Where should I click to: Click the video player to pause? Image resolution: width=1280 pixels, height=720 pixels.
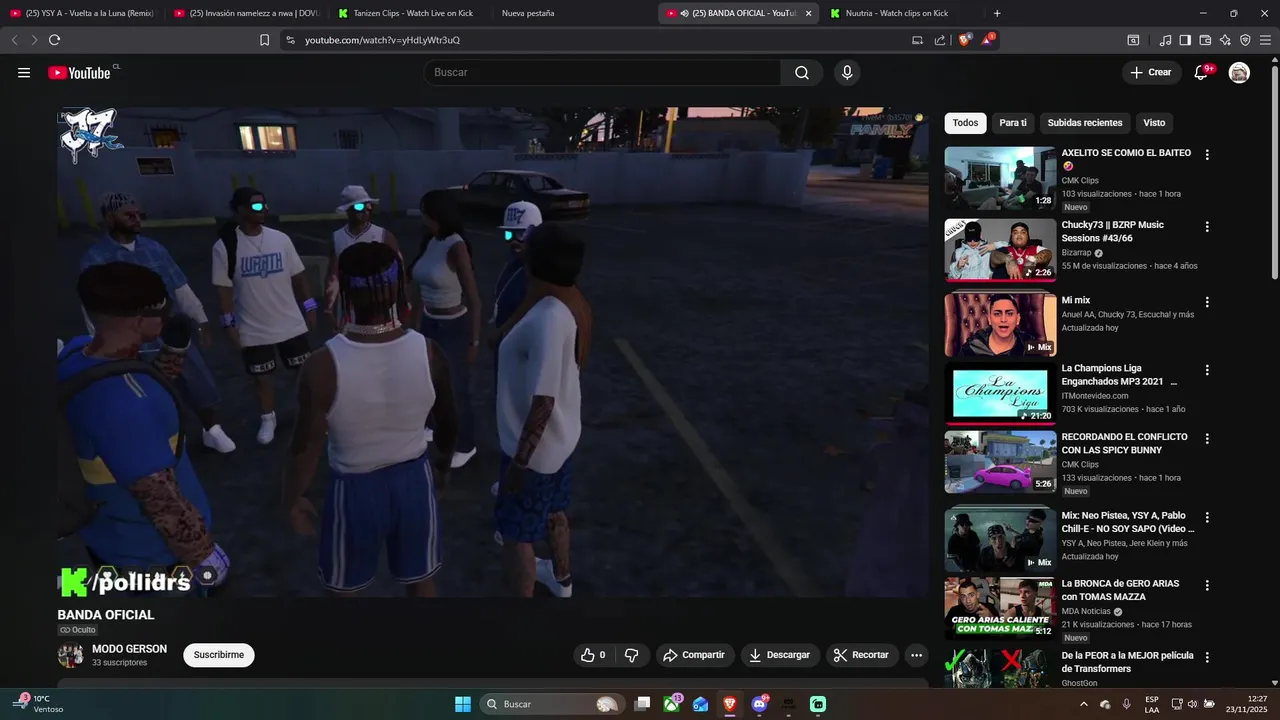[x=493, y=352]
